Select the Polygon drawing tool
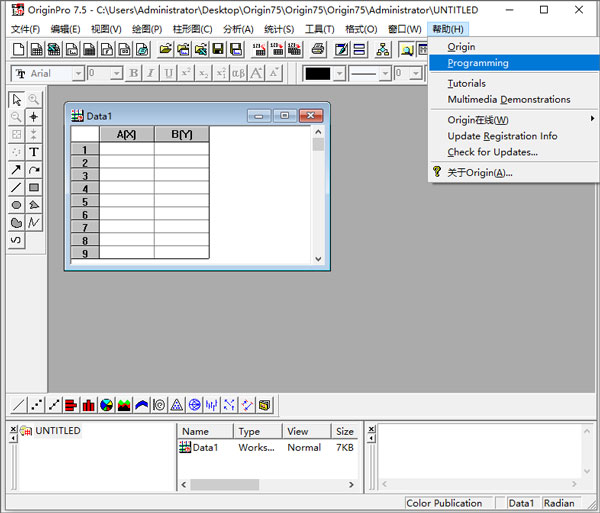The height and width of the screenshot is (513, 600). [34, 205]
